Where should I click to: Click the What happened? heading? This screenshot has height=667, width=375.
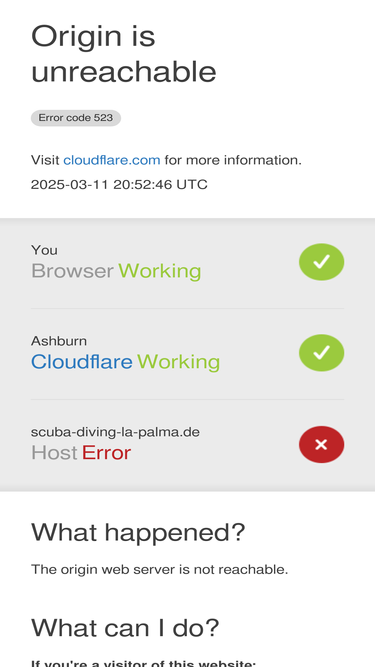tap(138, 532)
